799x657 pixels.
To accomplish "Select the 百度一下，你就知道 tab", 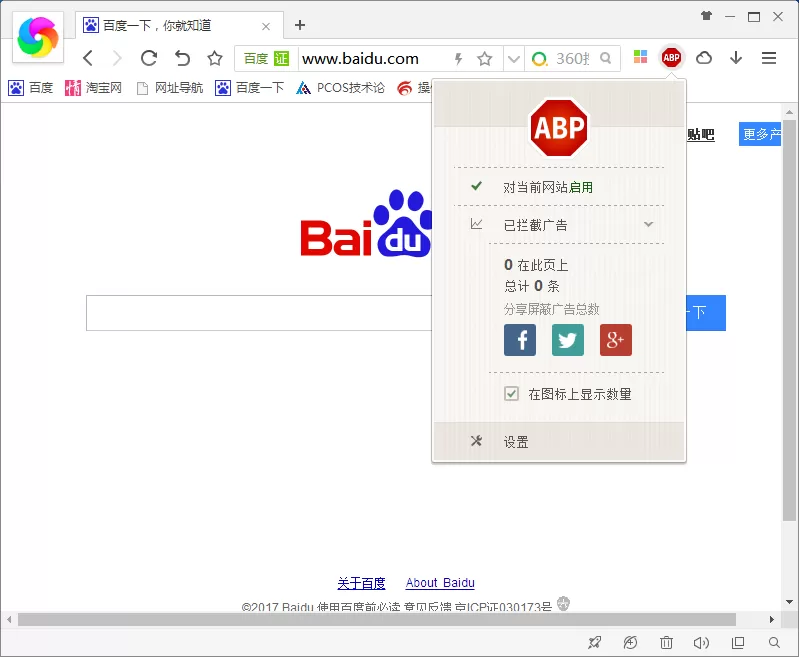I will (x=179, y=25).
